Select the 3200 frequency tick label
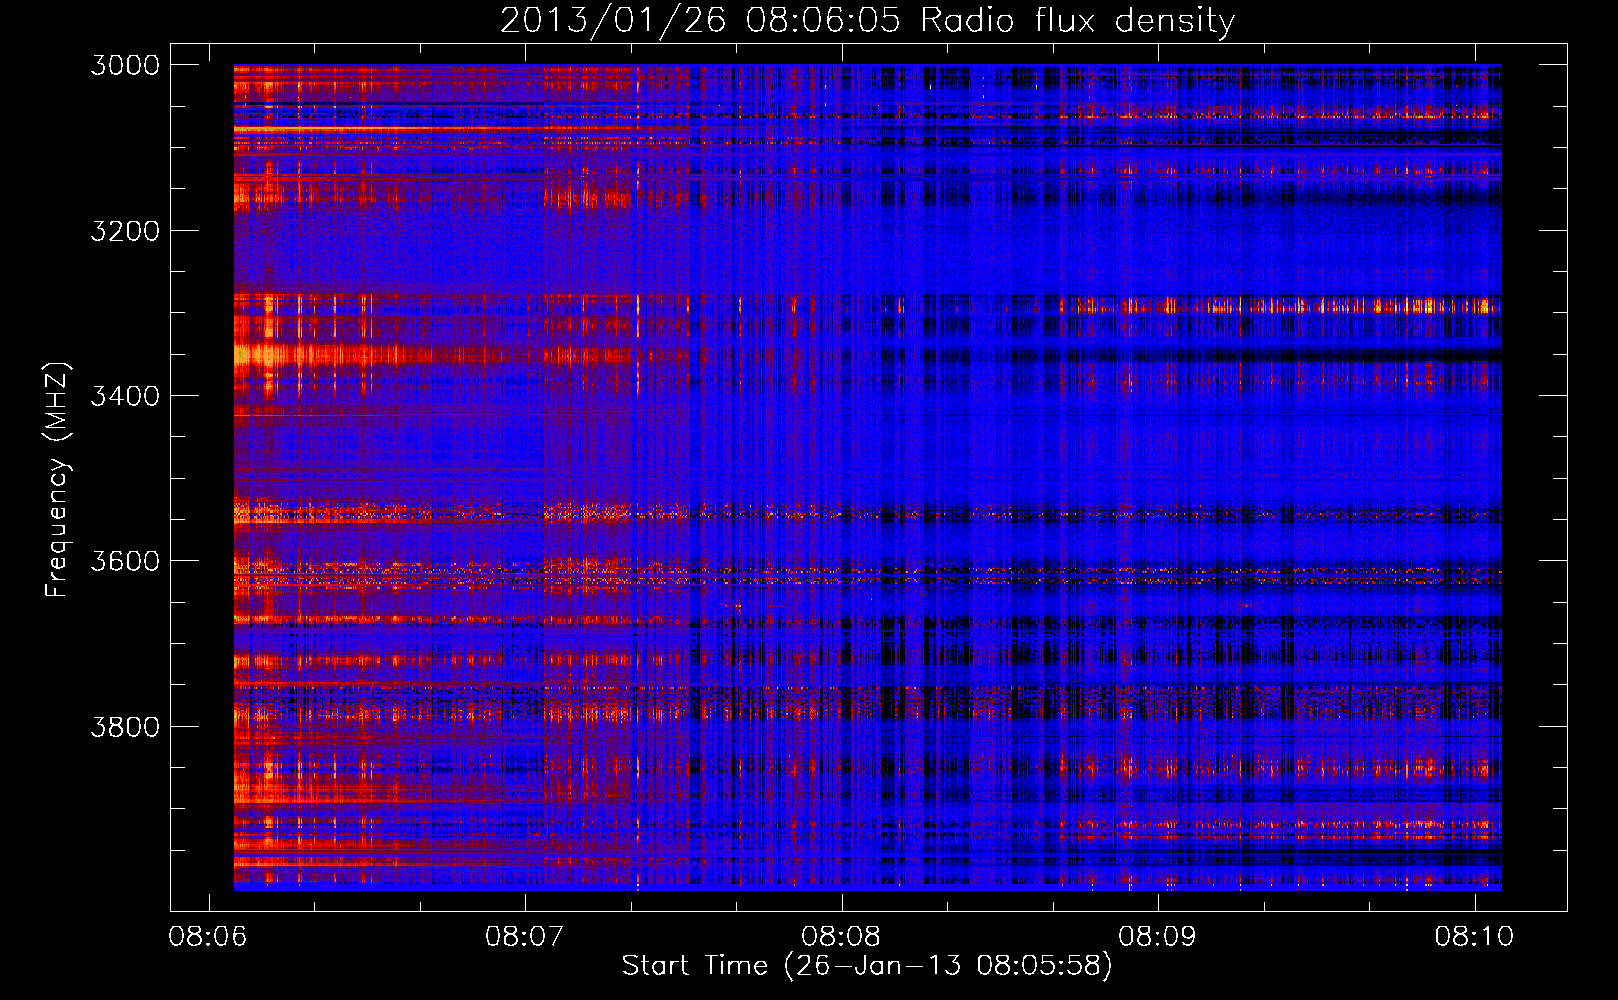1618x1000 pixels. click(125, 231)
